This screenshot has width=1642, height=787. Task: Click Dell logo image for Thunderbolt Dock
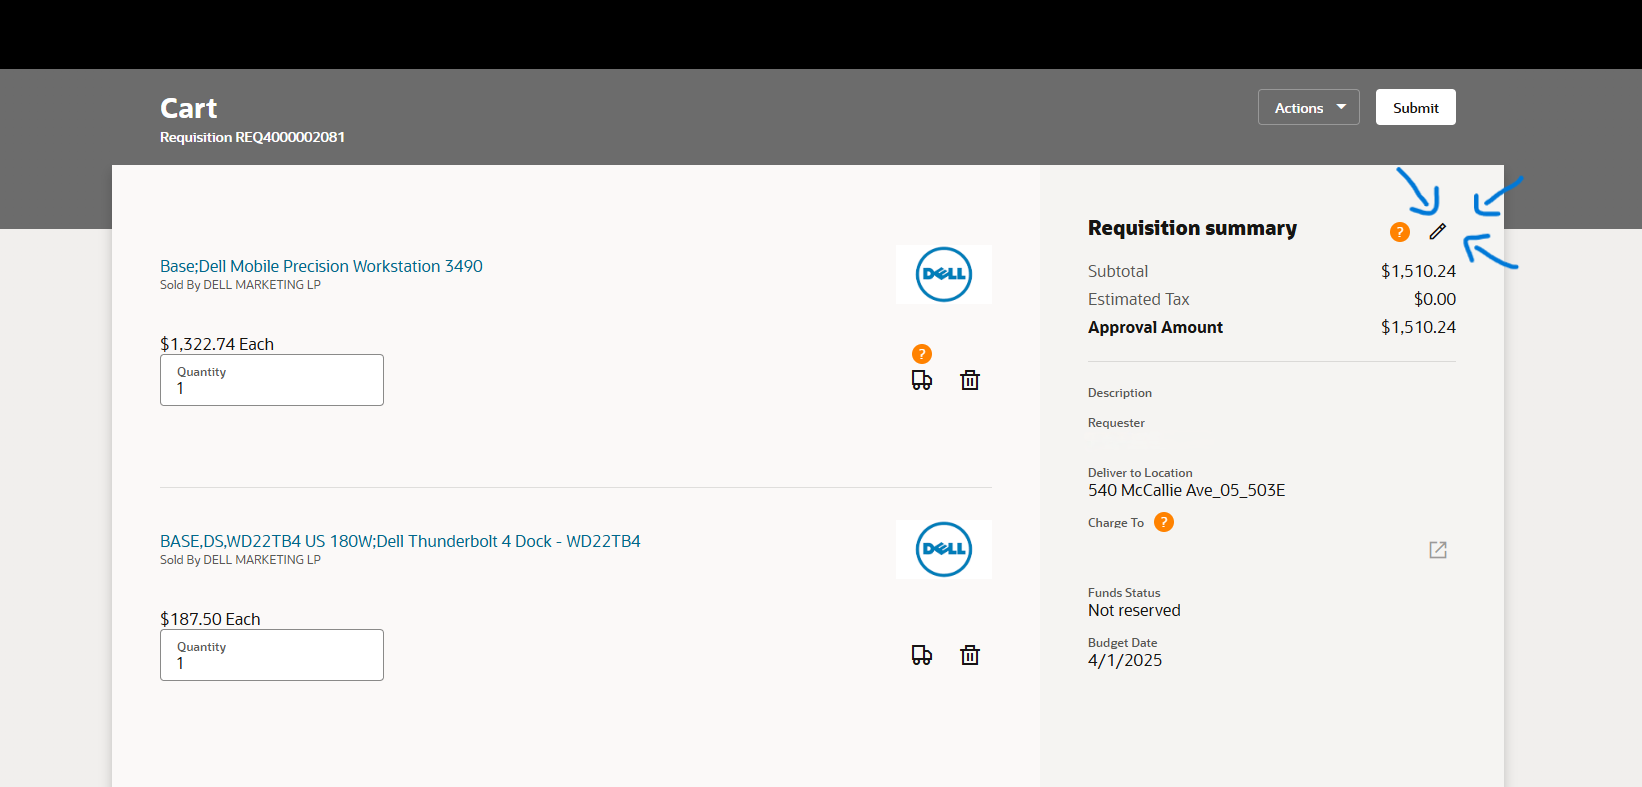(943, 549)
